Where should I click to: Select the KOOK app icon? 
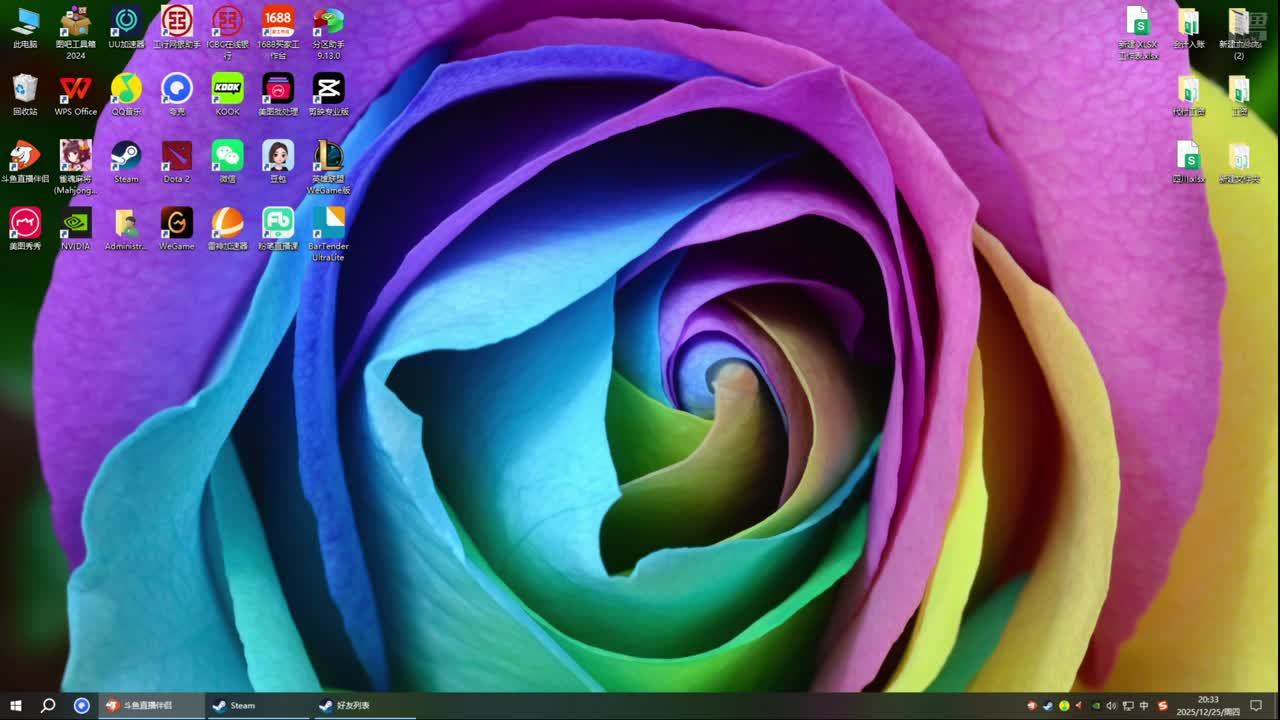227,90
